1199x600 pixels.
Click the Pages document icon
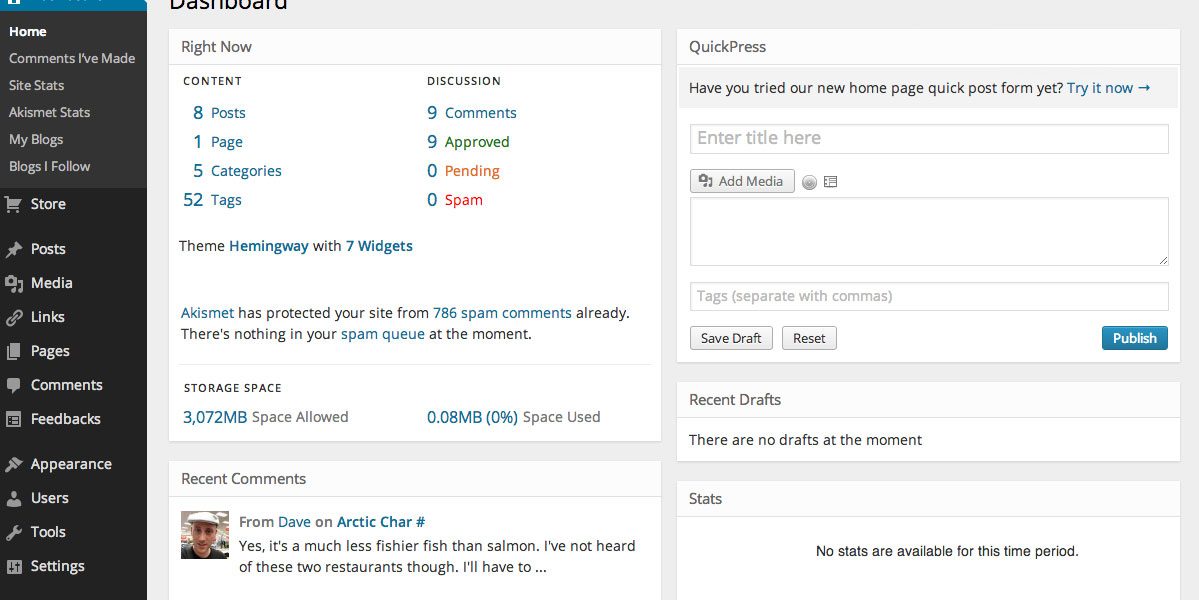tap(13, 351)
